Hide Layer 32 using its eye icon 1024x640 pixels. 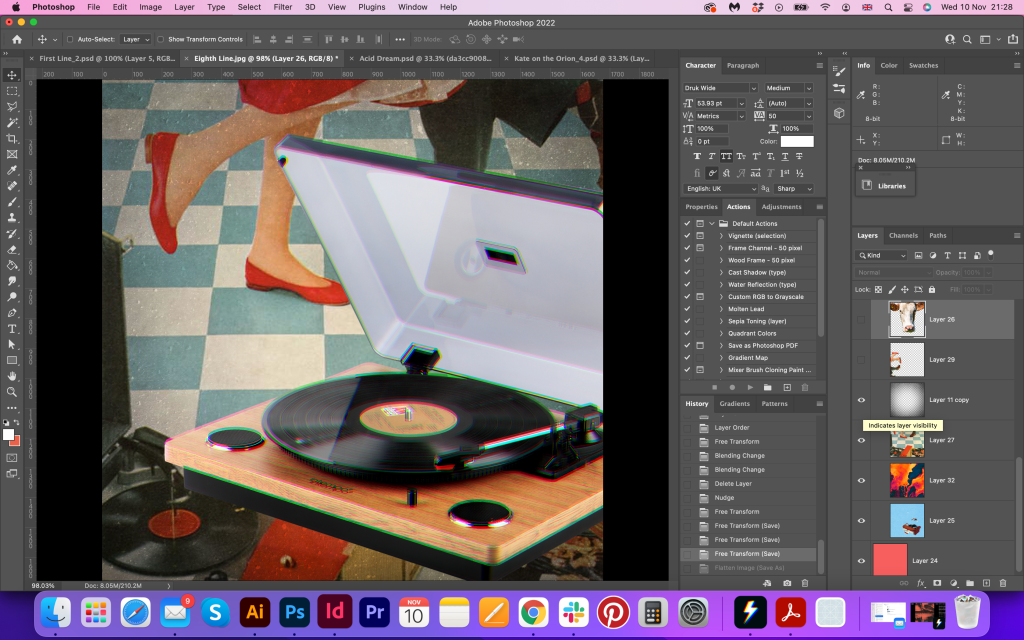(861, 480)
